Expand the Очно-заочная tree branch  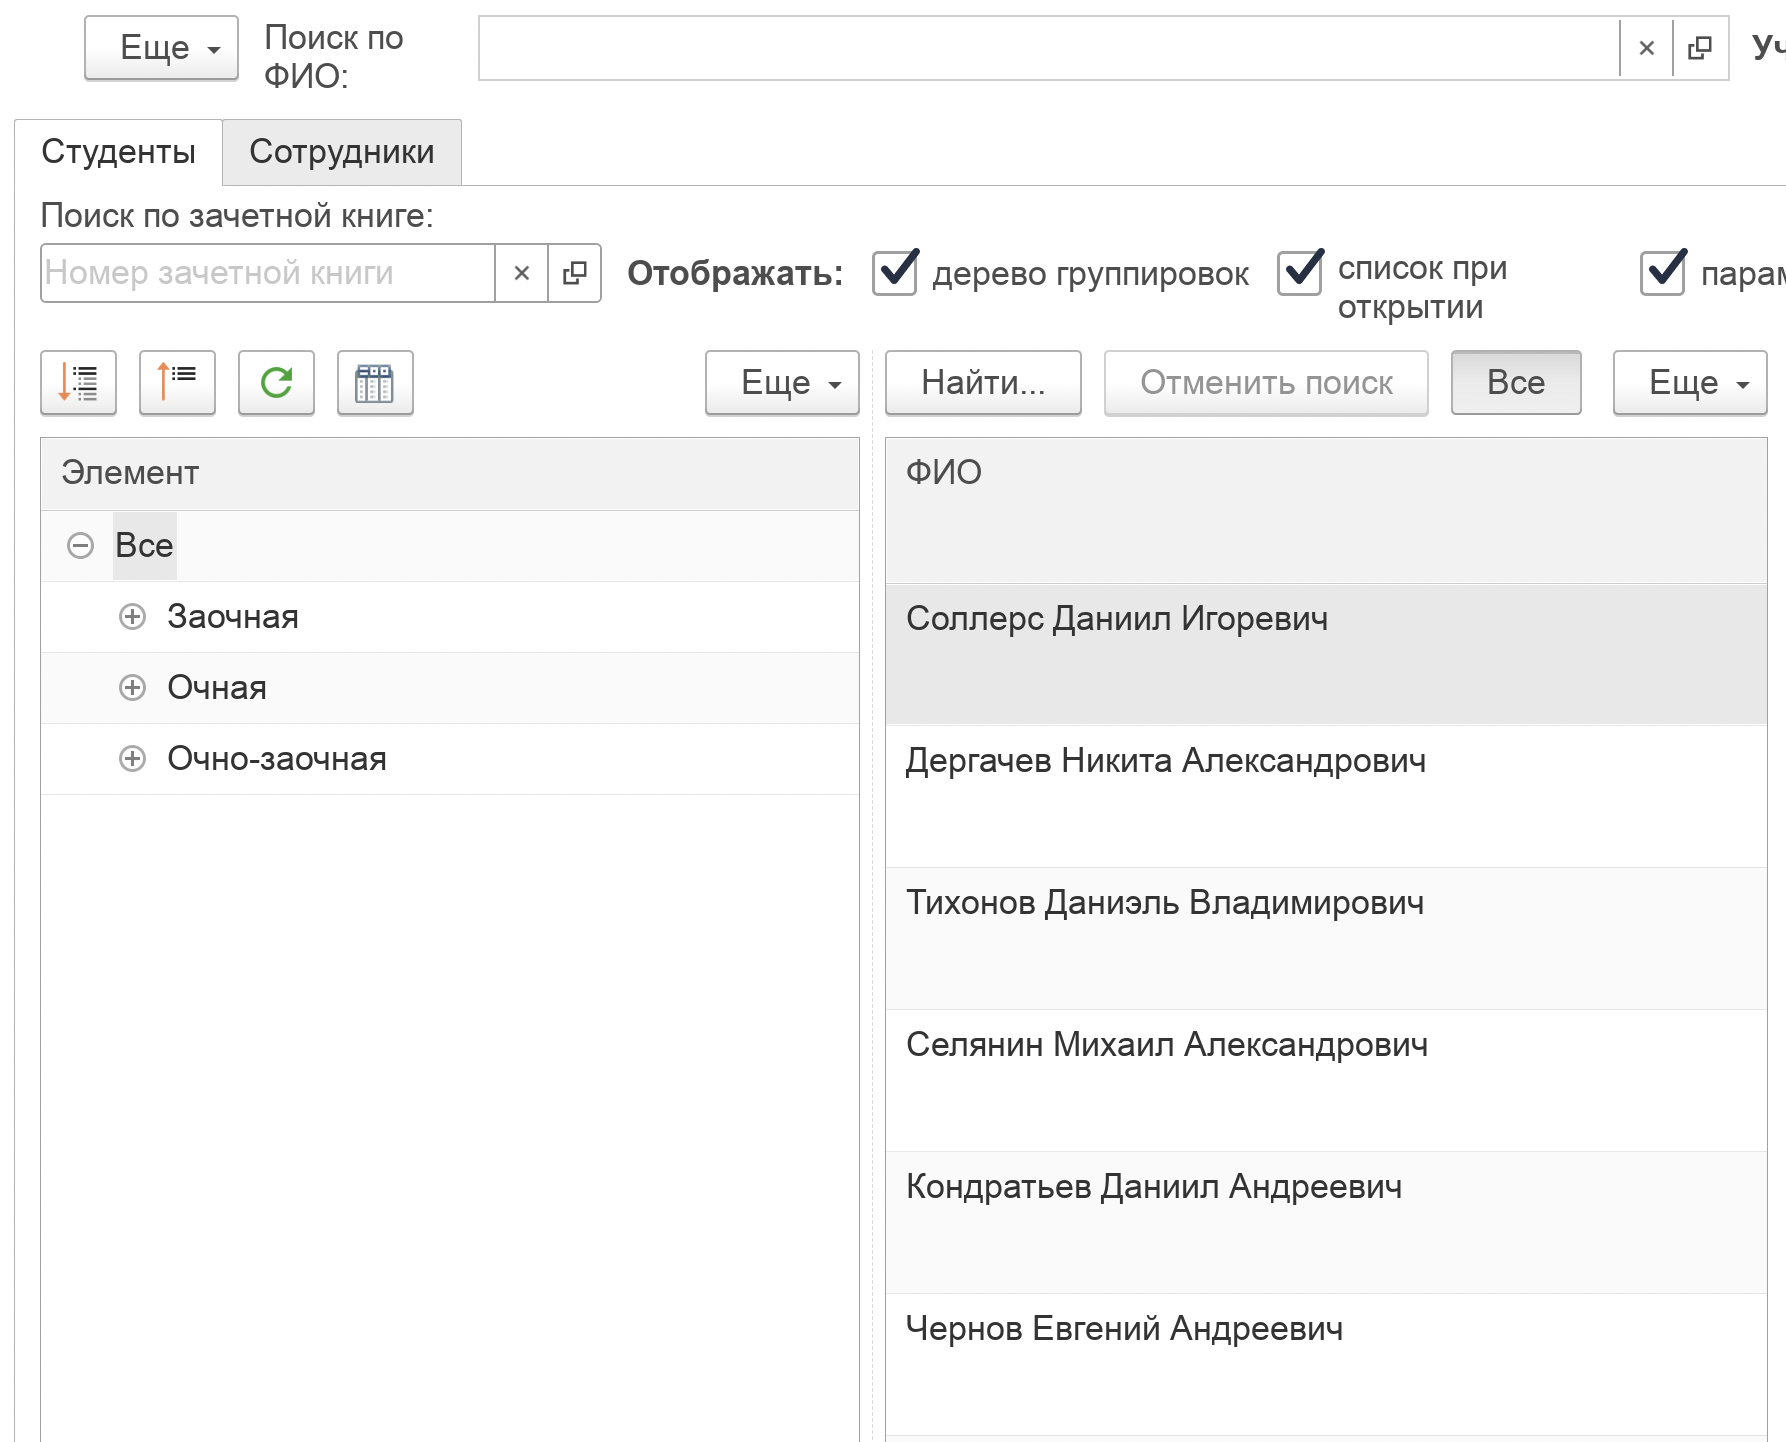pyautogui.click(x=132, y=759)
